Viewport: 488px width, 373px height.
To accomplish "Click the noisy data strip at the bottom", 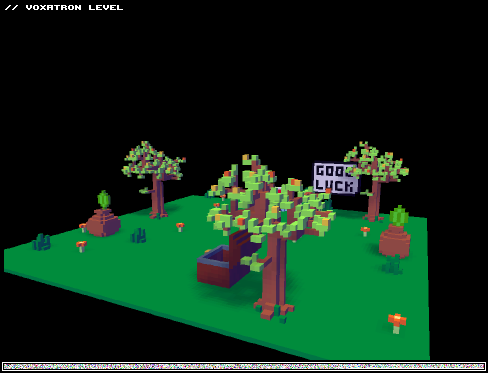I will pyautogui.click(x=244, y=367).
